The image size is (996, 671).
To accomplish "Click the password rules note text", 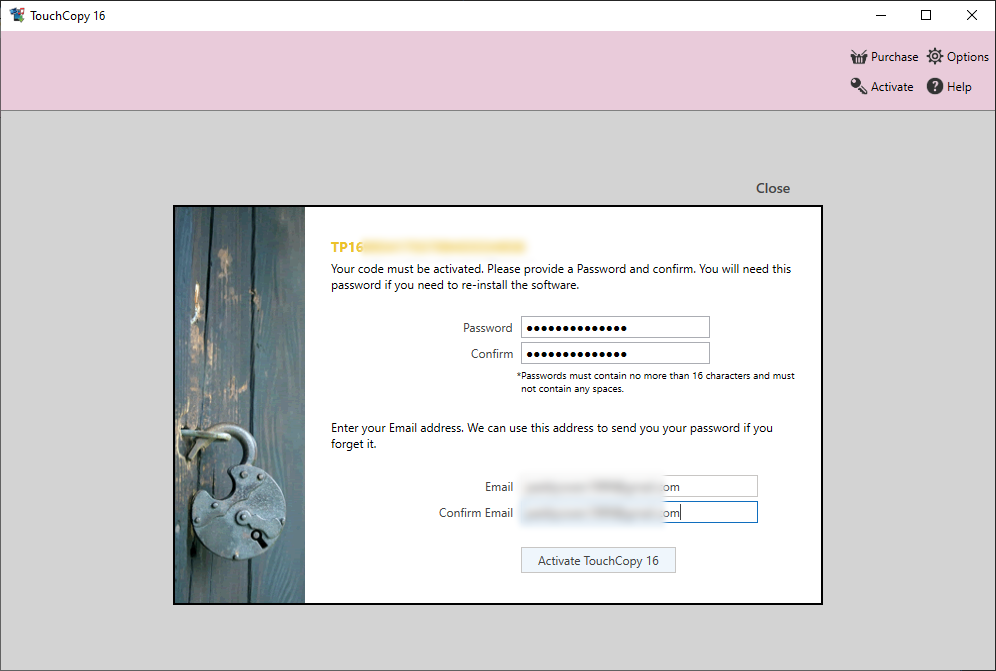I will pos(656,383).
